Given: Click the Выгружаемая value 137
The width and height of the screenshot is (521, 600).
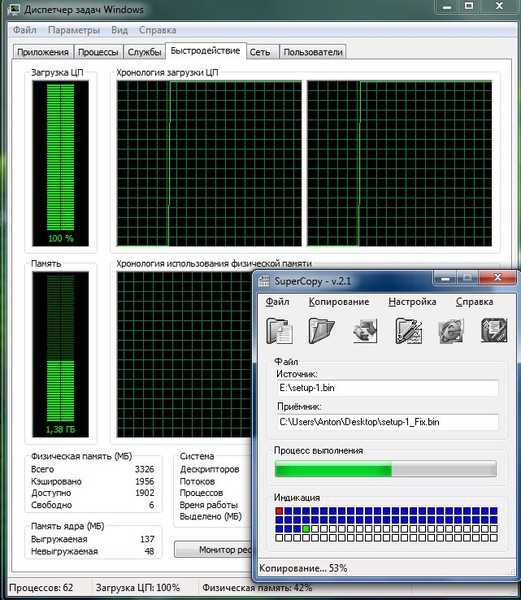Looking at the screenshot, I should click(147, 539).
